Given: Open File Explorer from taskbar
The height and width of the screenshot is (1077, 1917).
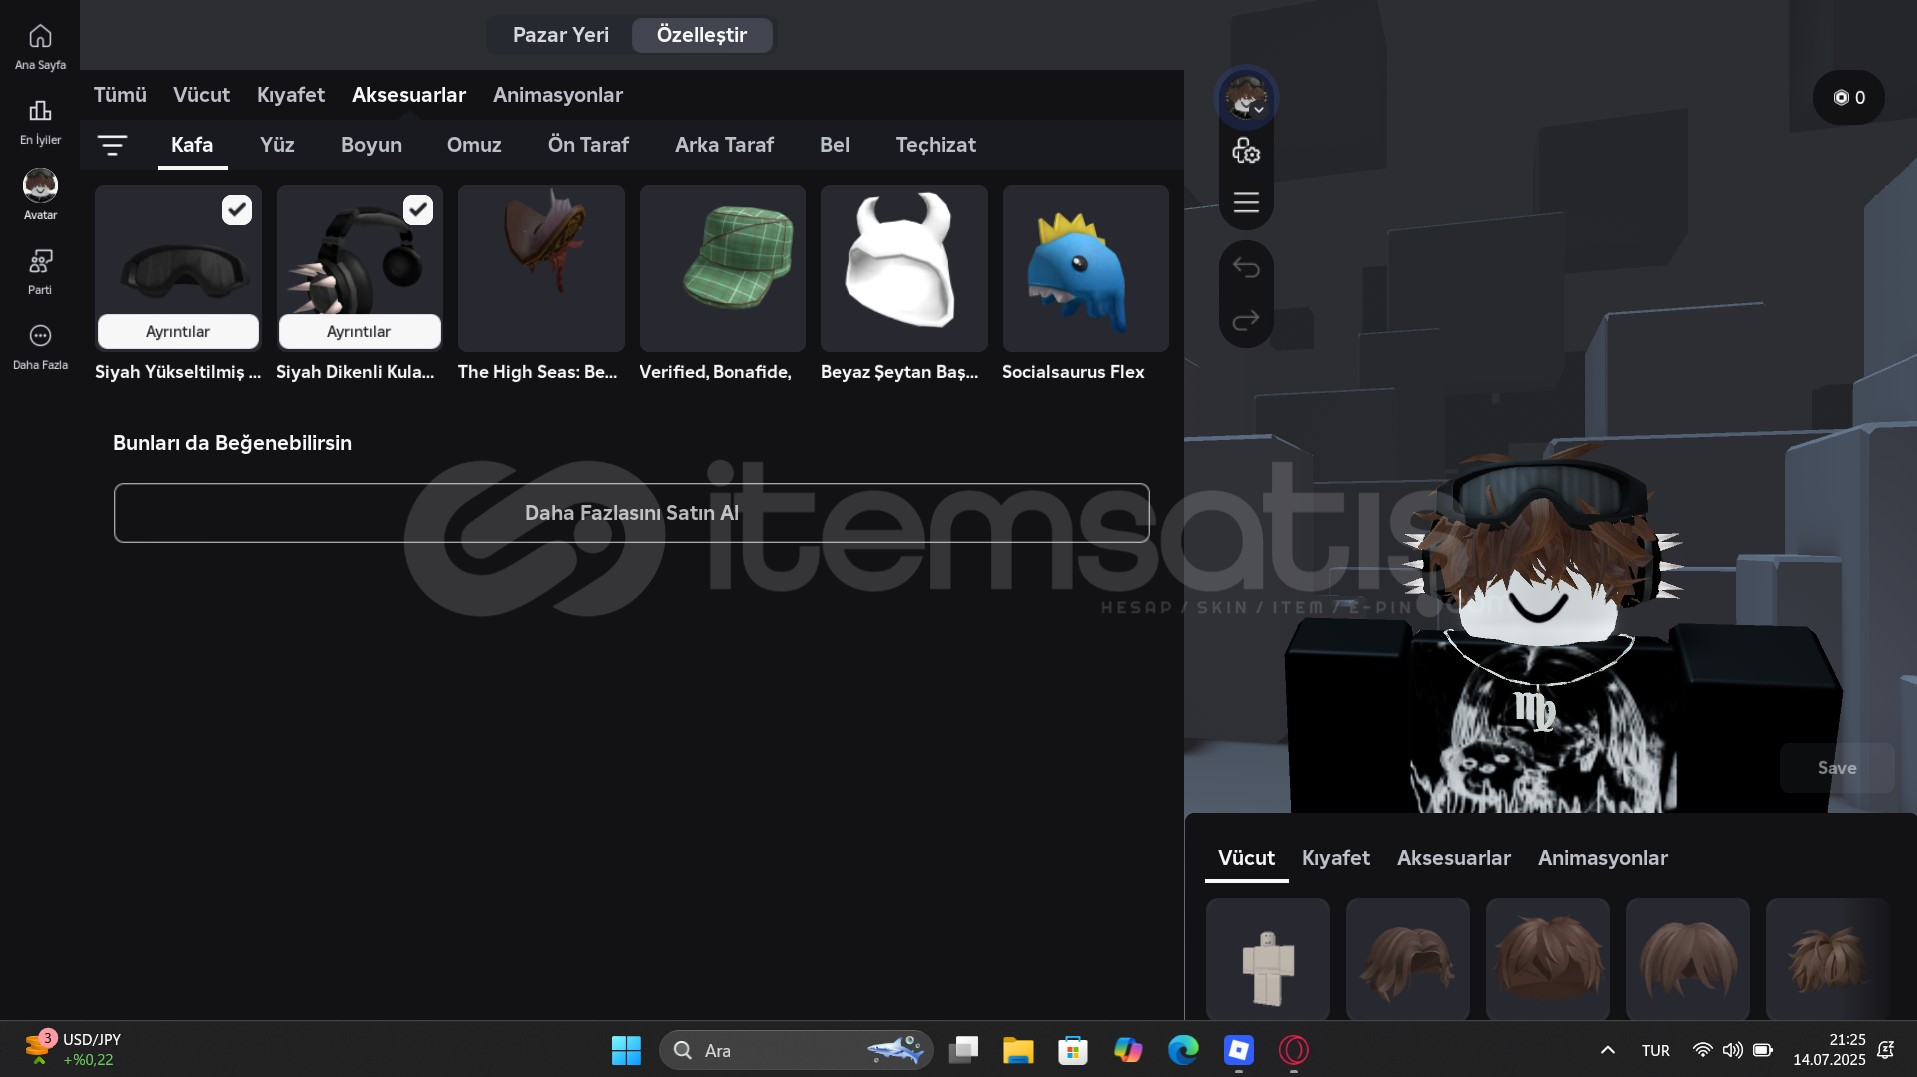Looking at the screenshot, I should pos(1018,1050).
